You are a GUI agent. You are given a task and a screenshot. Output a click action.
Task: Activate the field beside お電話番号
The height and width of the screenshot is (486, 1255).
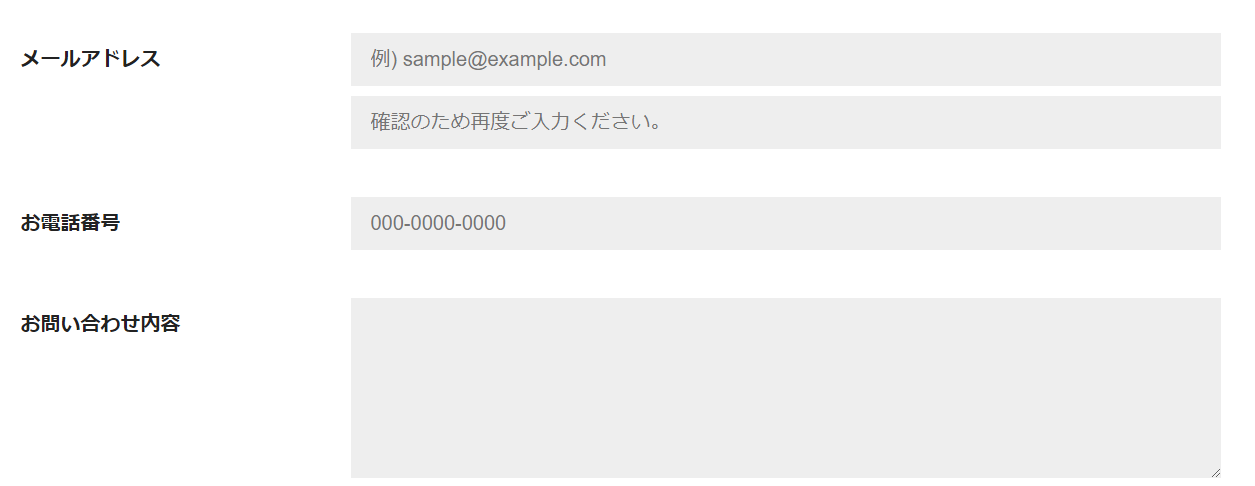tap(785, 223)
